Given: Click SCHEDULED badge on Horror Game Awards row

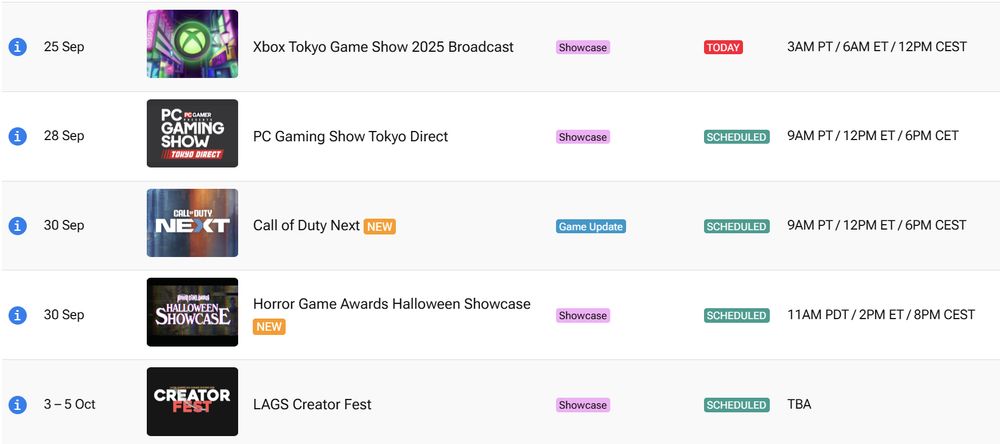Looking at the screenshot, I should click(737, 315).
